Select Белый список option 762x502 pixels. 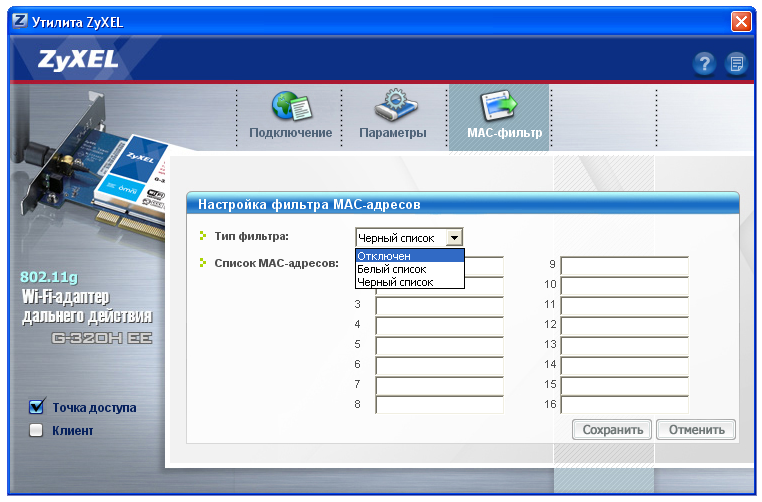(x=410, y=269)
